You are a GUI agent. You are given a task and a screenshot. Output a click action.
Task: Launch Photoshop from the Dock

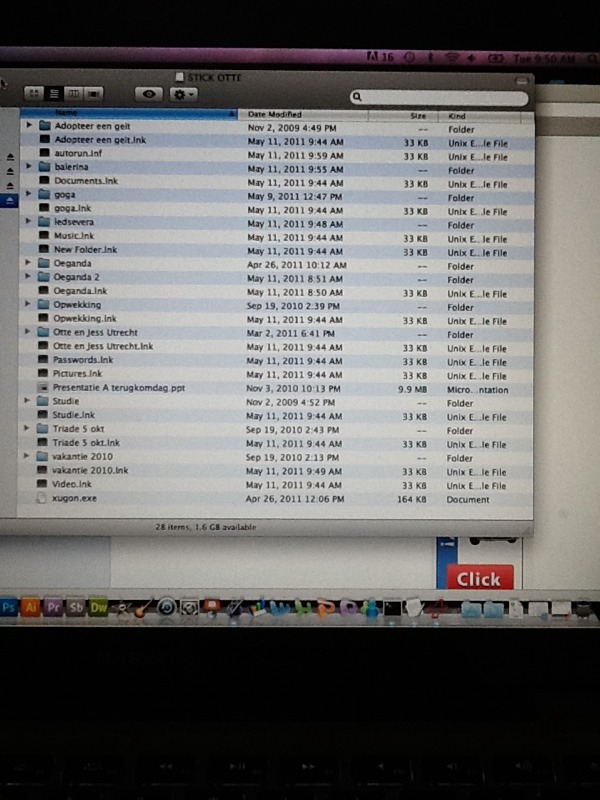click(x=8, y=607)
